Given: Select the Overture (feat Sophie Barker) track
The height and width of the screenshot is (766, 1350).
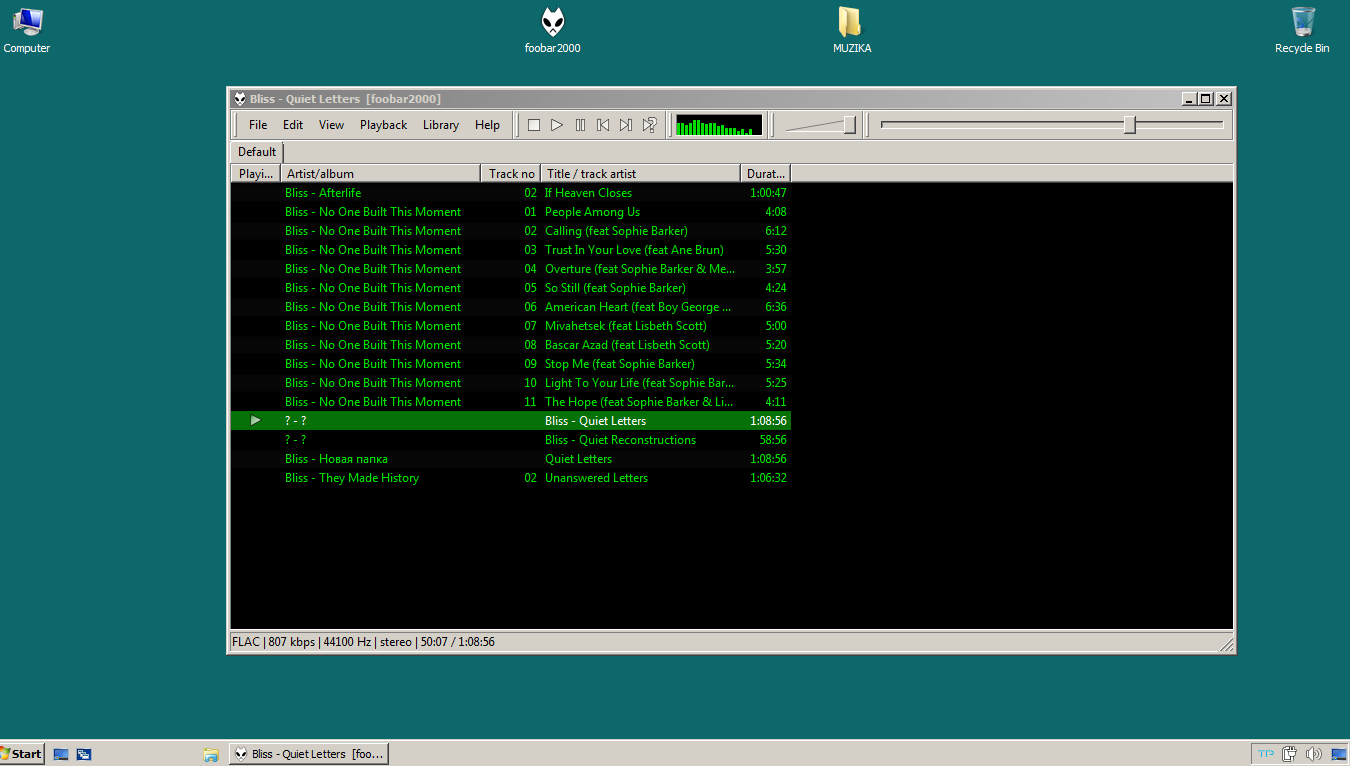Looking at the screenshot, I should pyautogui.click(x=511, y=269).
